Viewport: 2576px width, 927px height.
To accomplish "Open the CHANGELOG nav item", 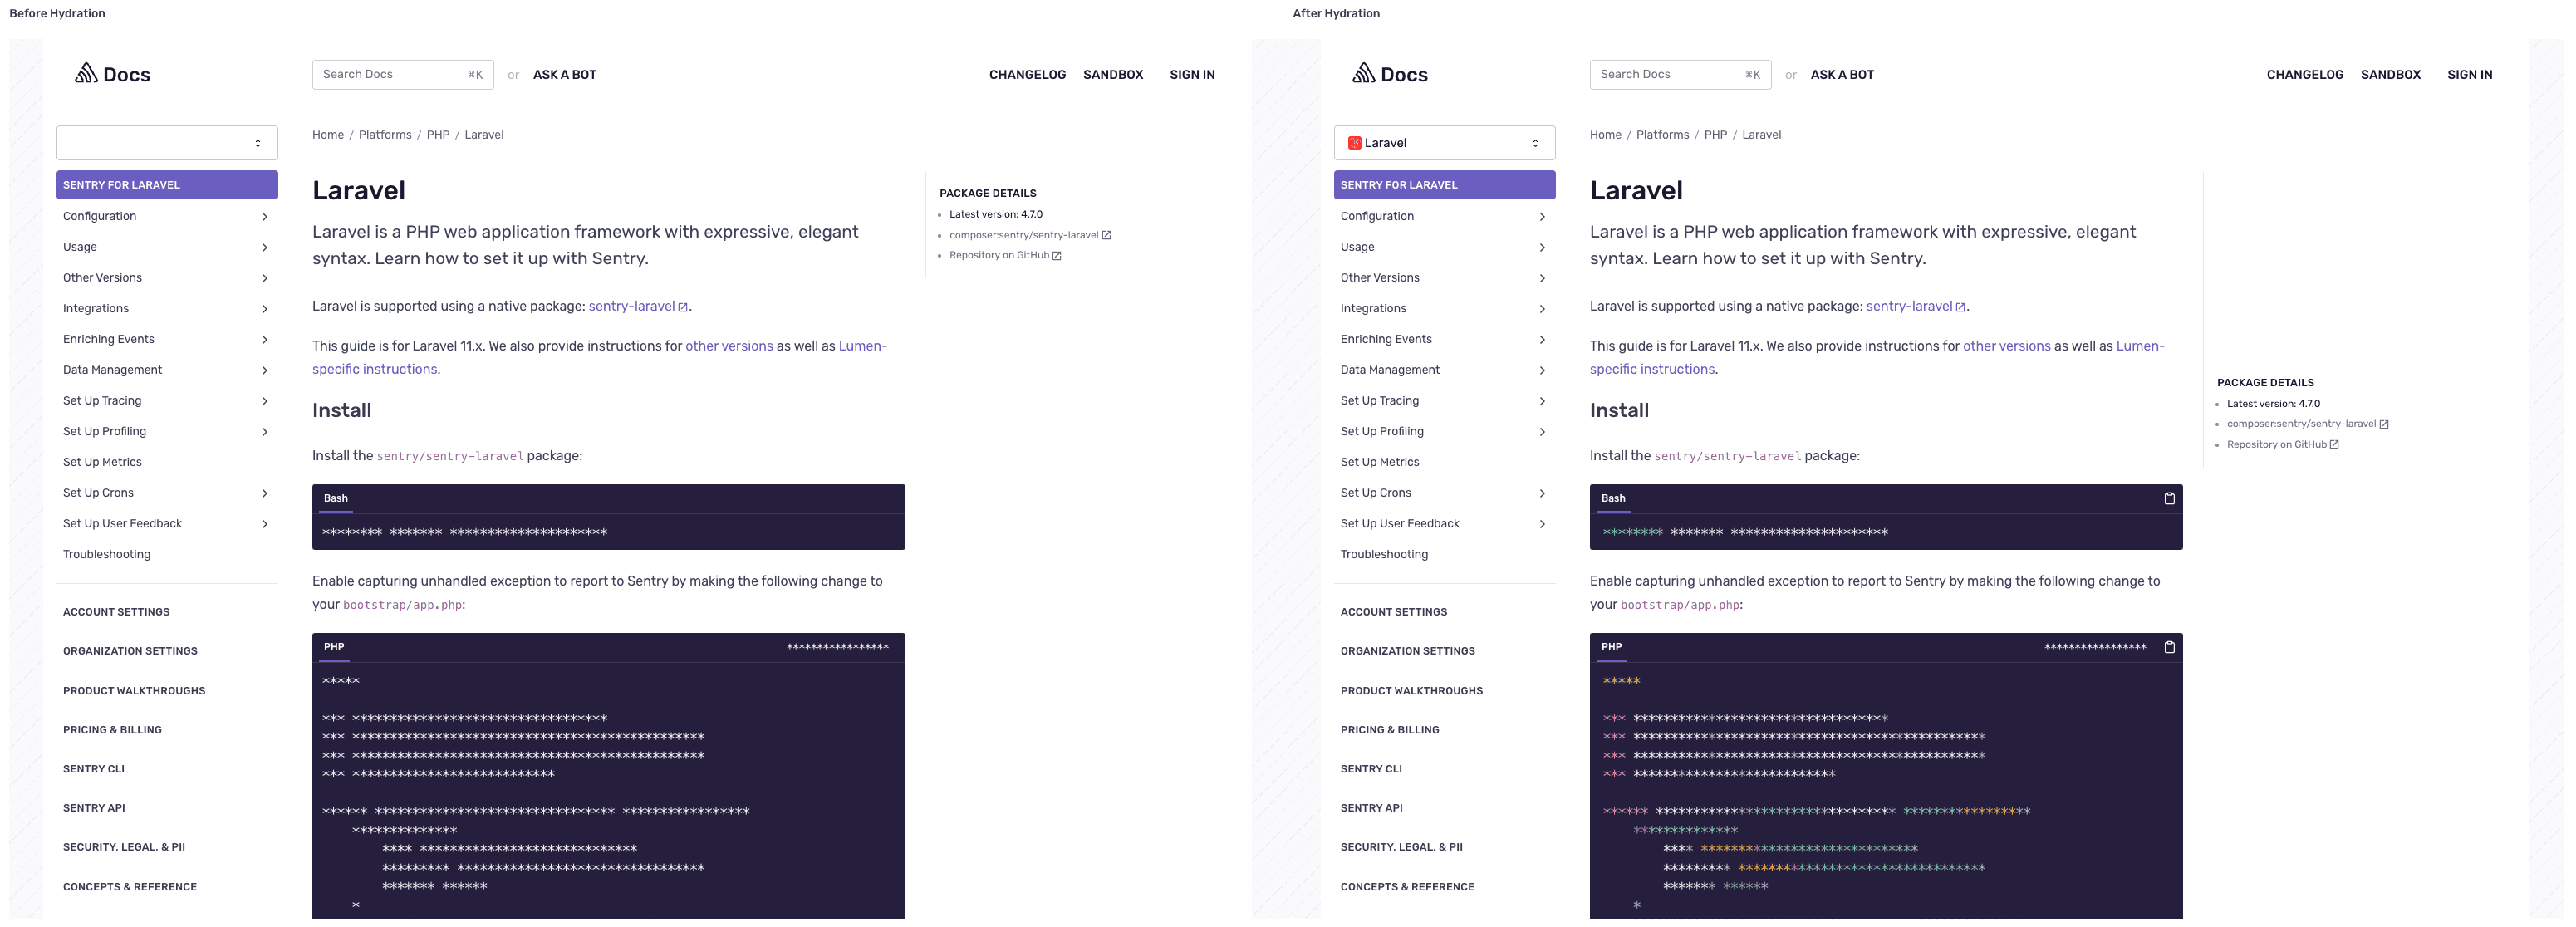I will (2305, 74).
